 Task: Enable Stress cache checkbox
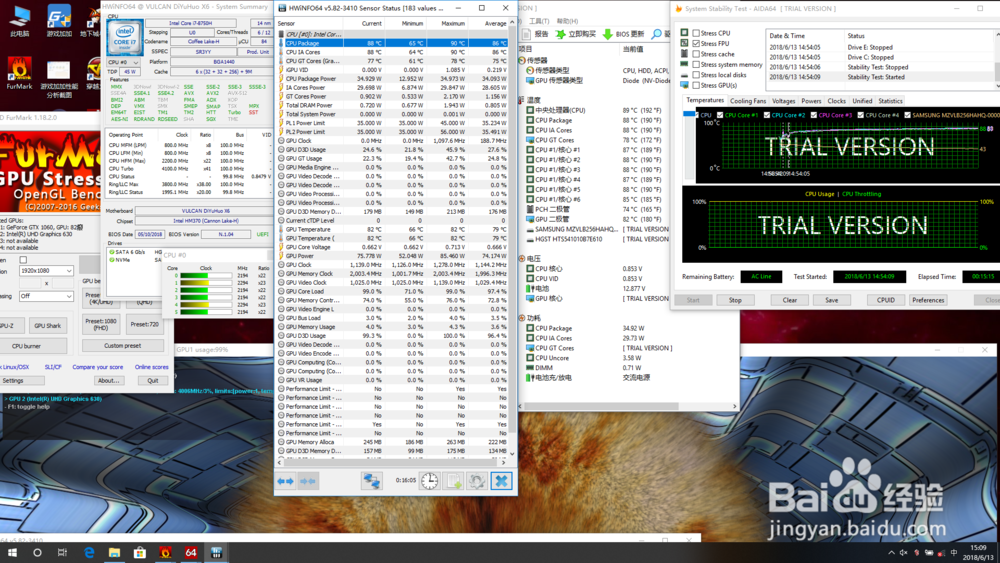coord(696,54)
